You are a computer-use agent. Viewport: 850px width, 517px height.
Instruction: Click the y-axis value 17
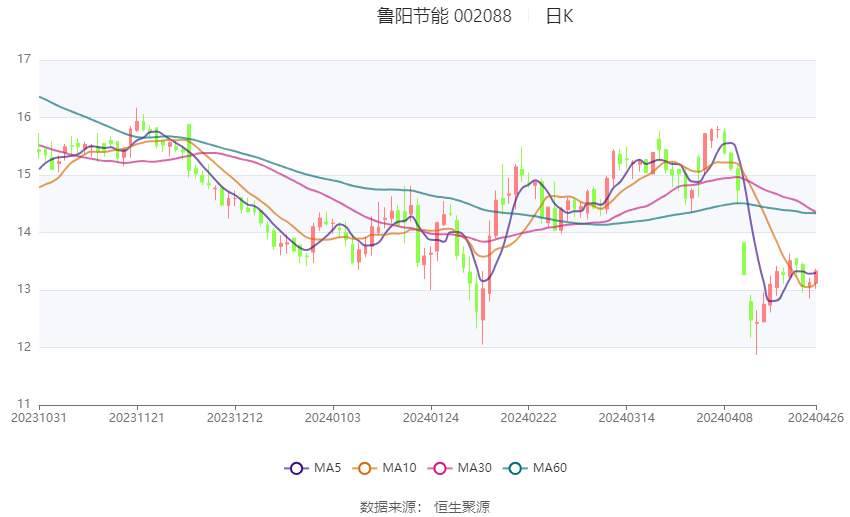pyautogui.click(x=24, y=59)
